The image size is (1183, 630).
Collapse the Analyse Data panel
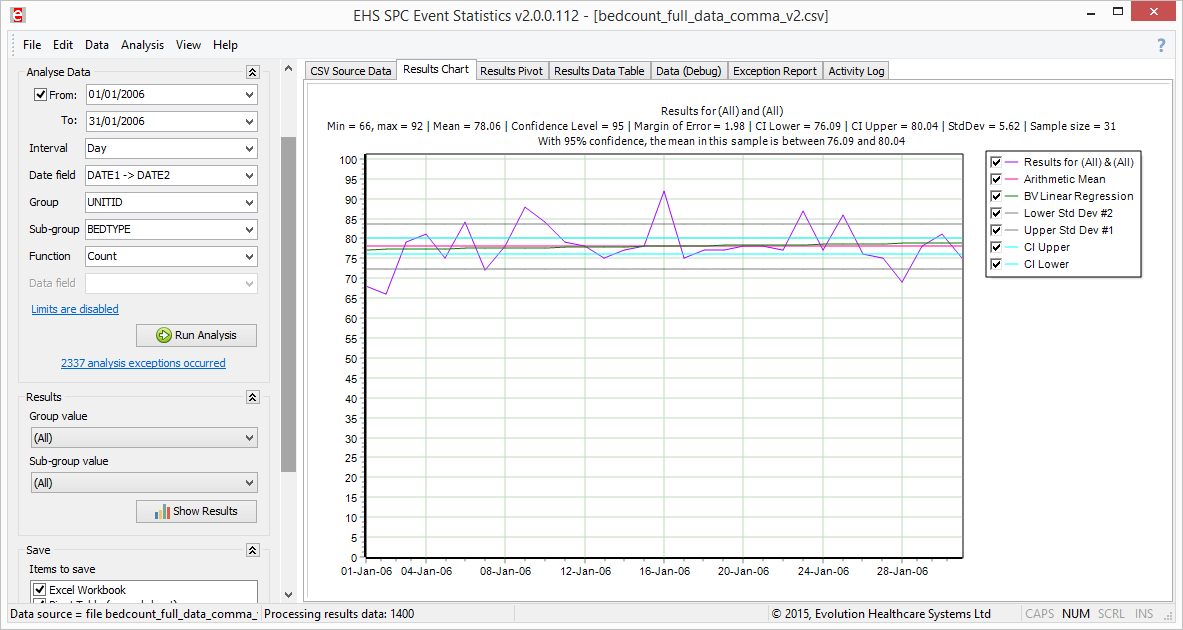click(x=252, y=71)
